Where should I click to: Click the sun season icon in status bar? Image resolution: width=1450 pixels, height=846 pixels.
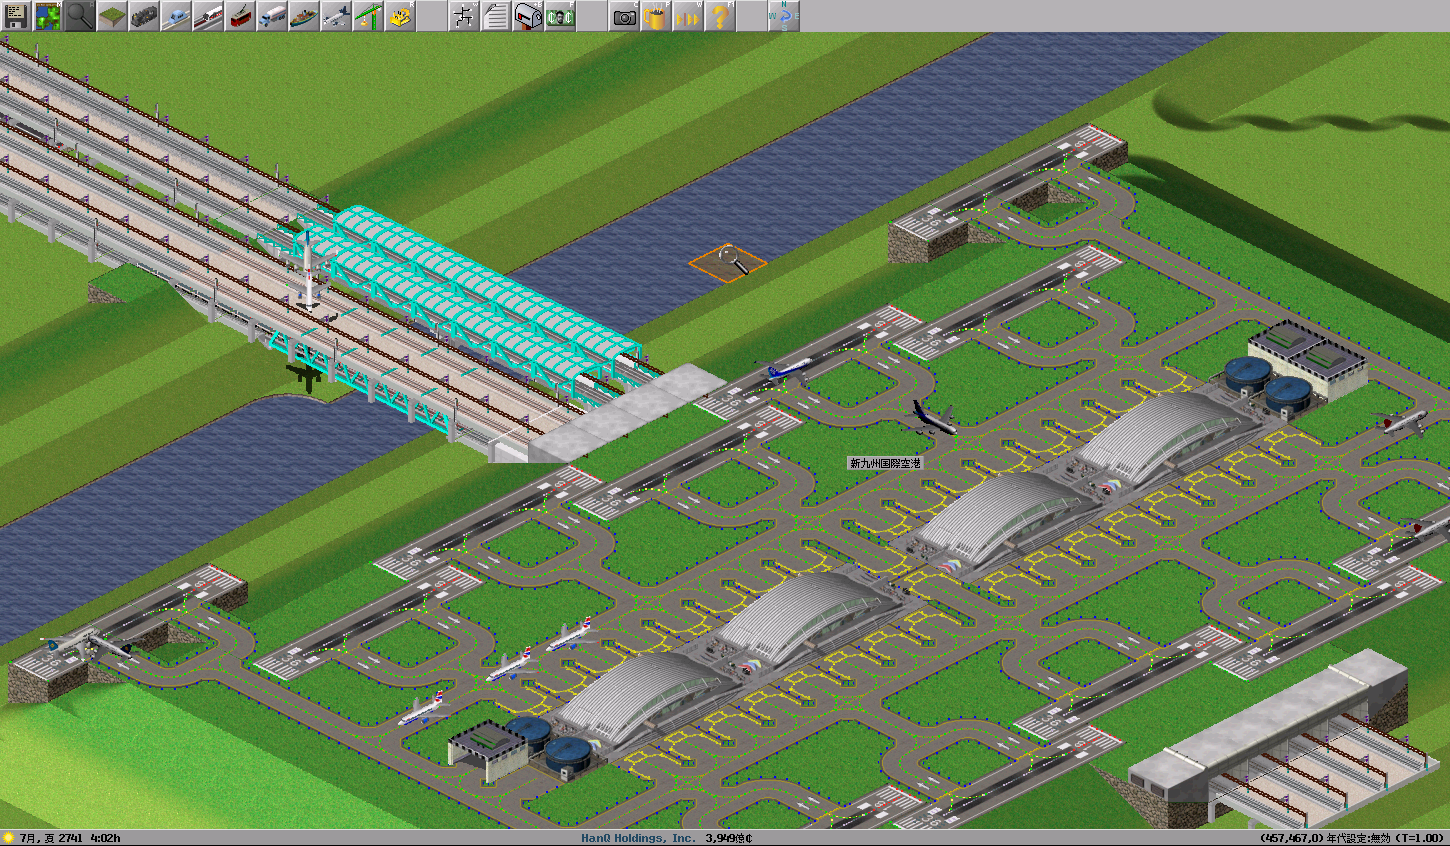click(9, 838)
